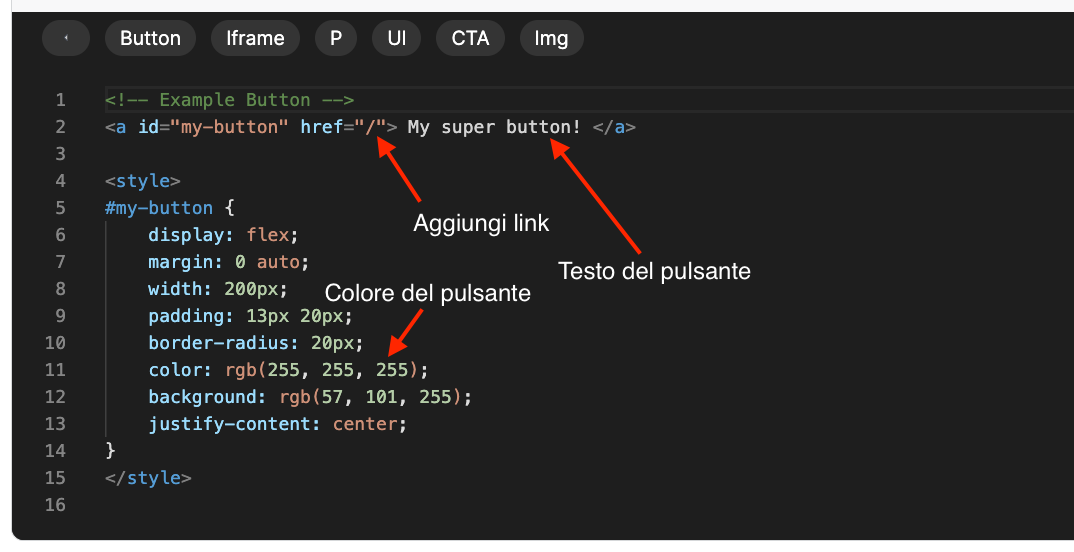Image resolution: width=1074 pixels, height=552 pixels.
Task: Select the P snippet chip
Action: pyautogui.click(x=336, y=38)
